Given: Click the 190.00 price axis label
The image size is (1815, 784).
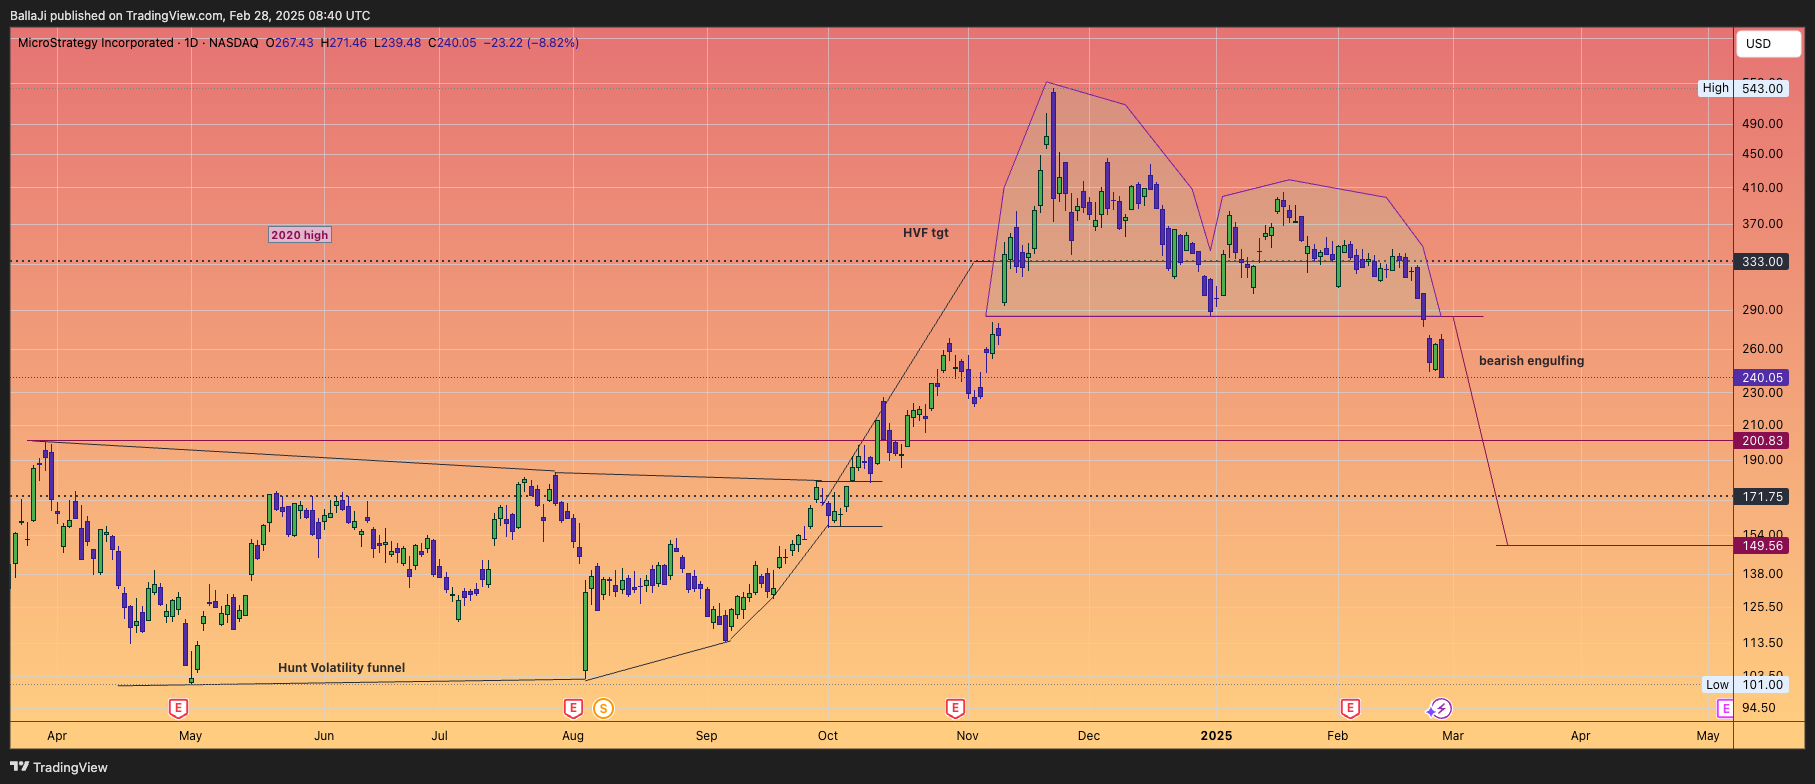Looking at the screenshot, I should (x=1762, y=460).
